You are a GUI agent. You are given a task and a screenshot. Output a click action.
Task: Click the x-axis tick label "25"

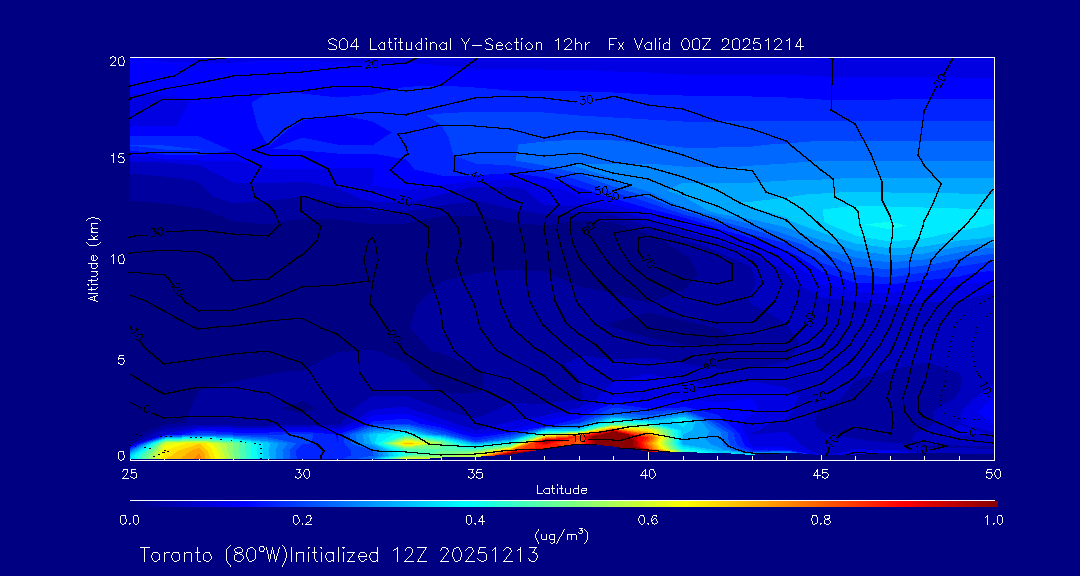(x=129, y=474)
